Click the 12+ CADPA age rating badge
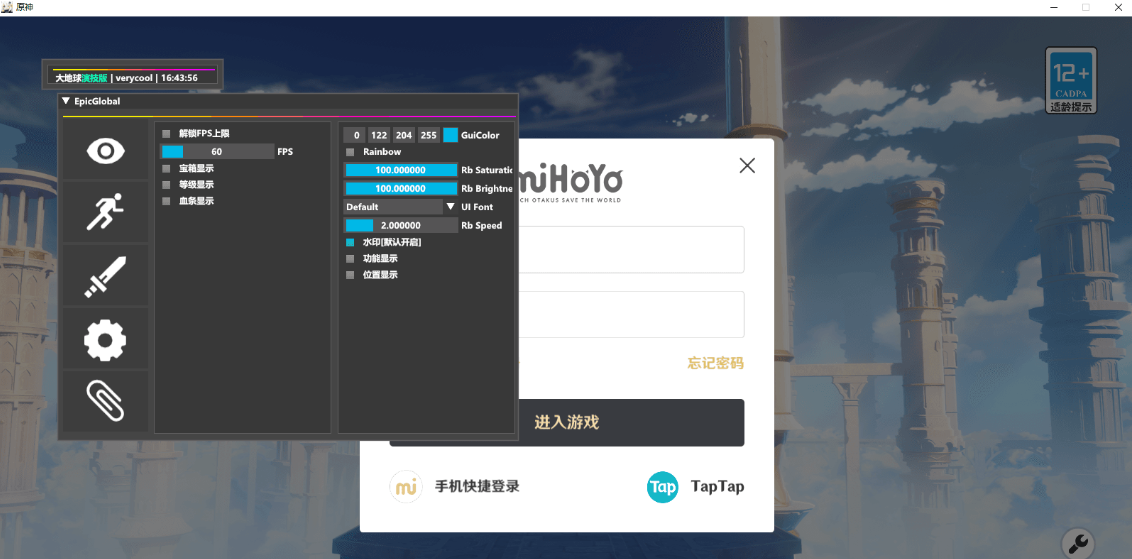The height and width of the screenshot is (559, 1132). tap(1071, 80)
